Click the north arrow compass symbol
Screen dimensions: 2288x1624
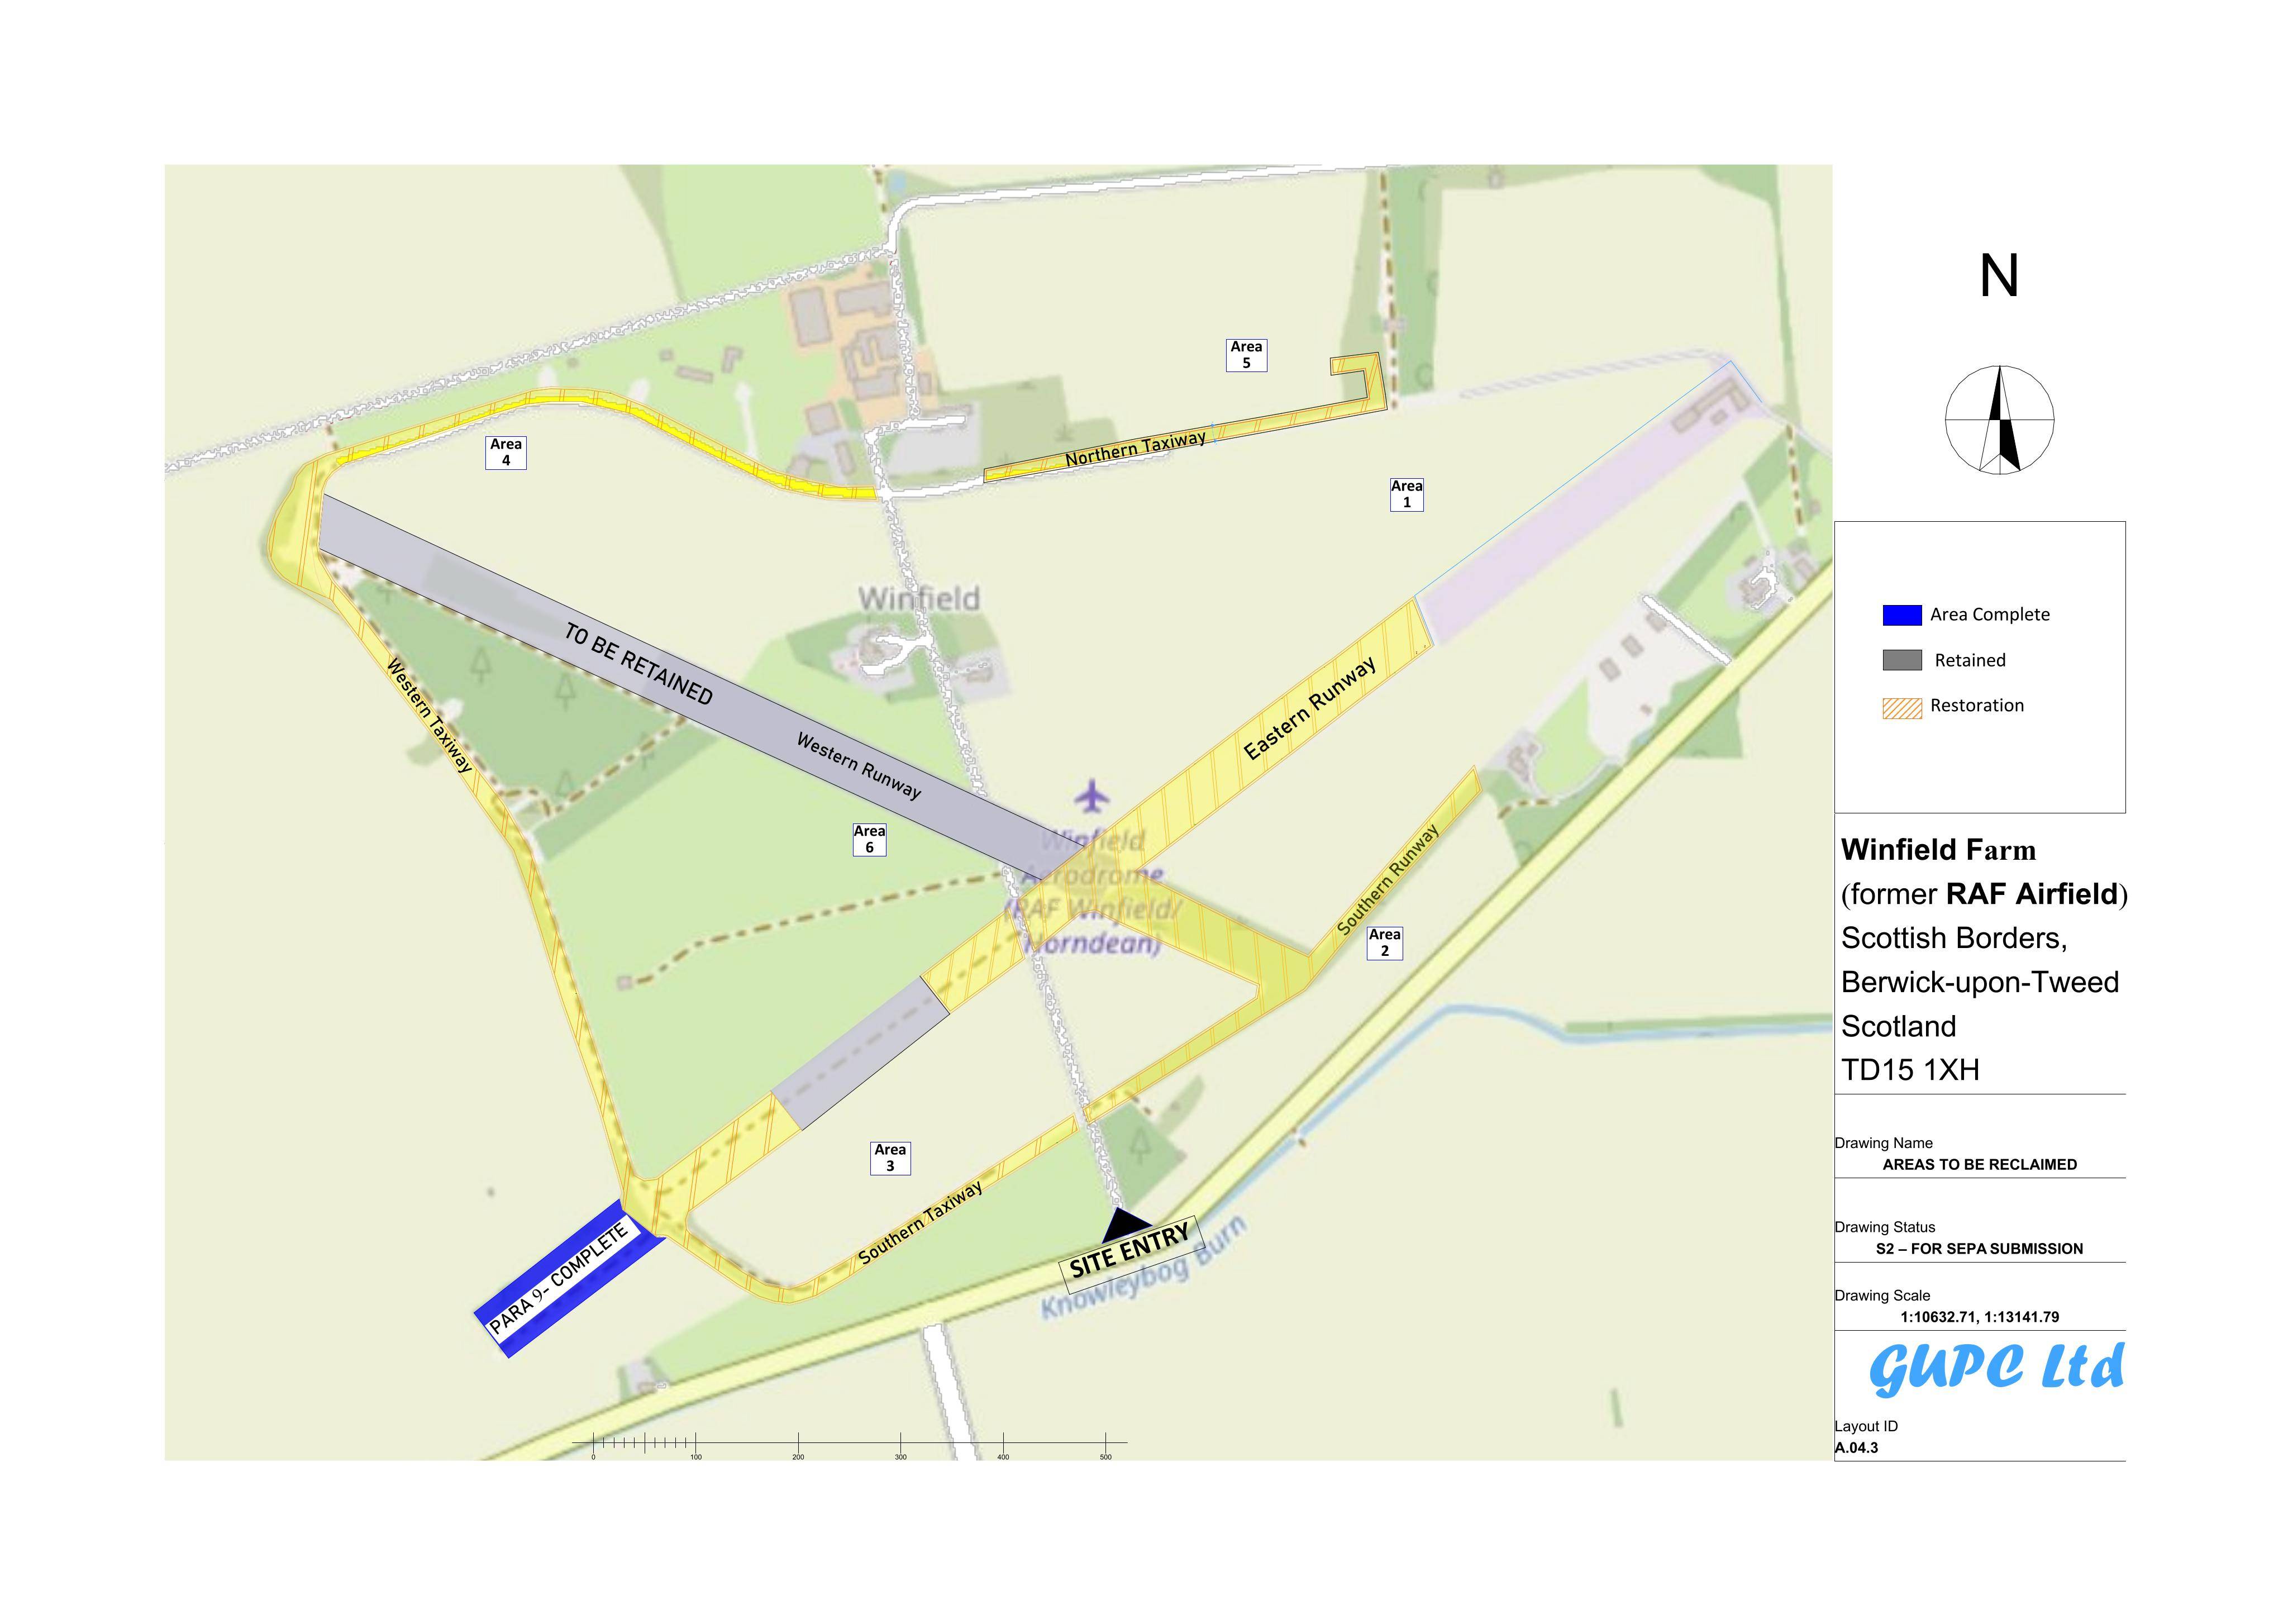pyautogui.click(x=1999, y=419)
